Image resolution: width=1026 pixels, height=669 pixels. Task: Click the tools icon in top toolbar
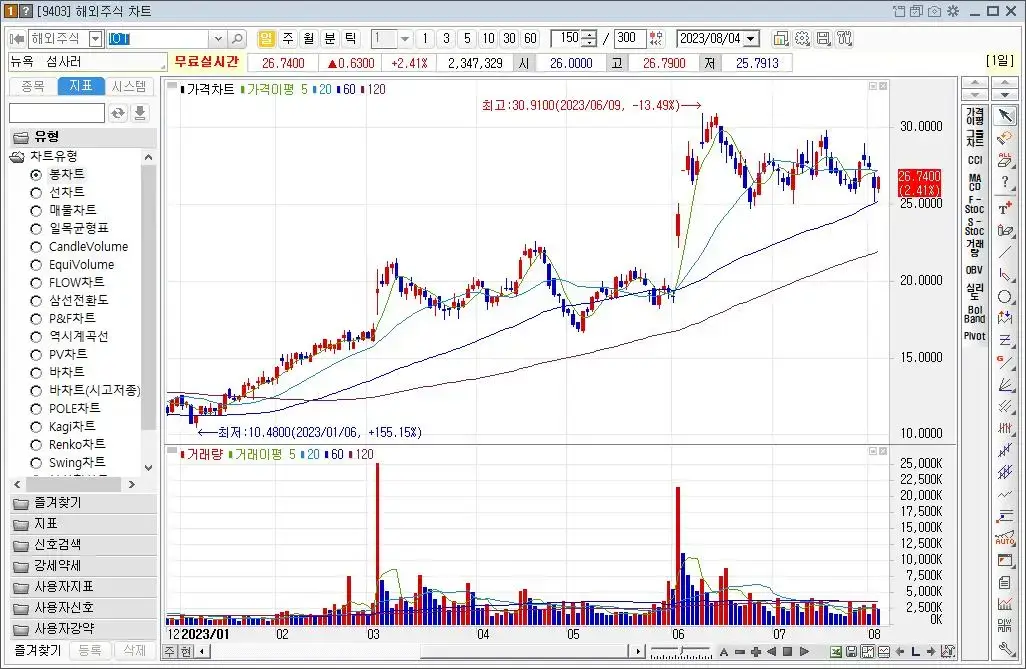[x=844, y=39]
